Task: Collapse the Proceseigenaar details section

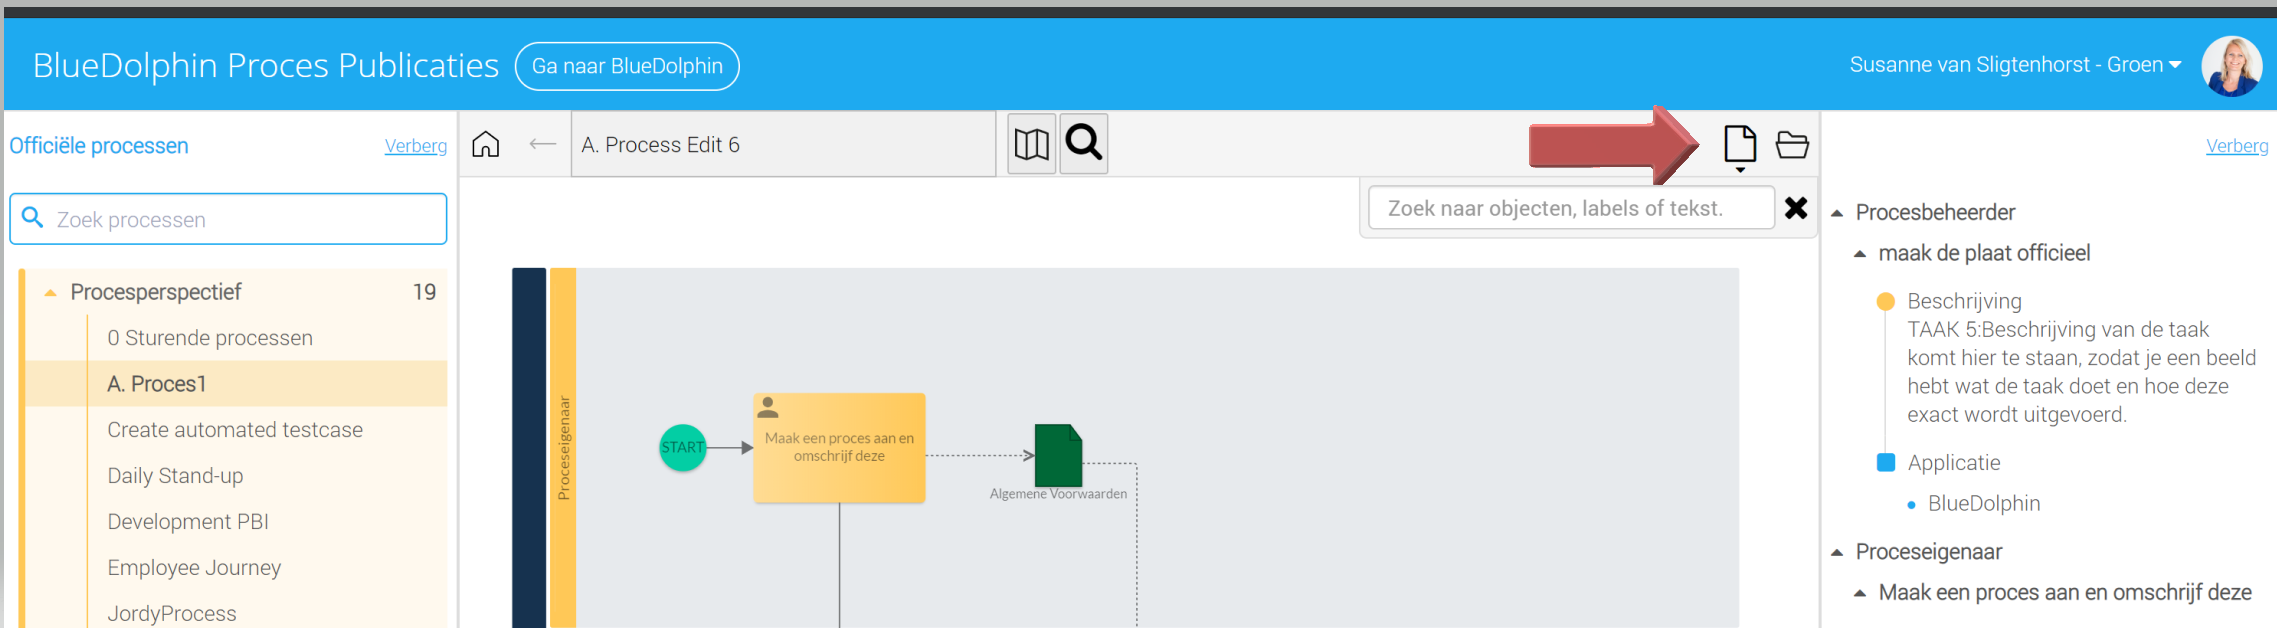Action: 1837,552
